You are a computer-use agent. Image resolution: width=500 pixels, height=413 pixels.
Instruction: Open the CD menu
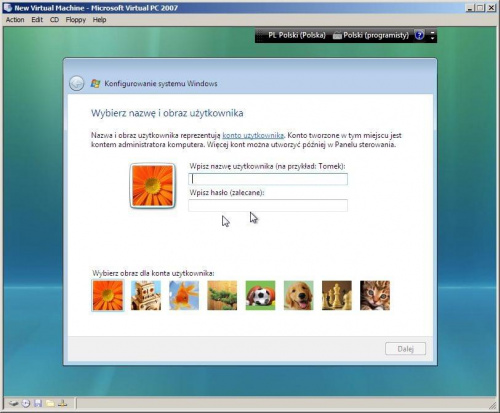(x=54, y=20)
